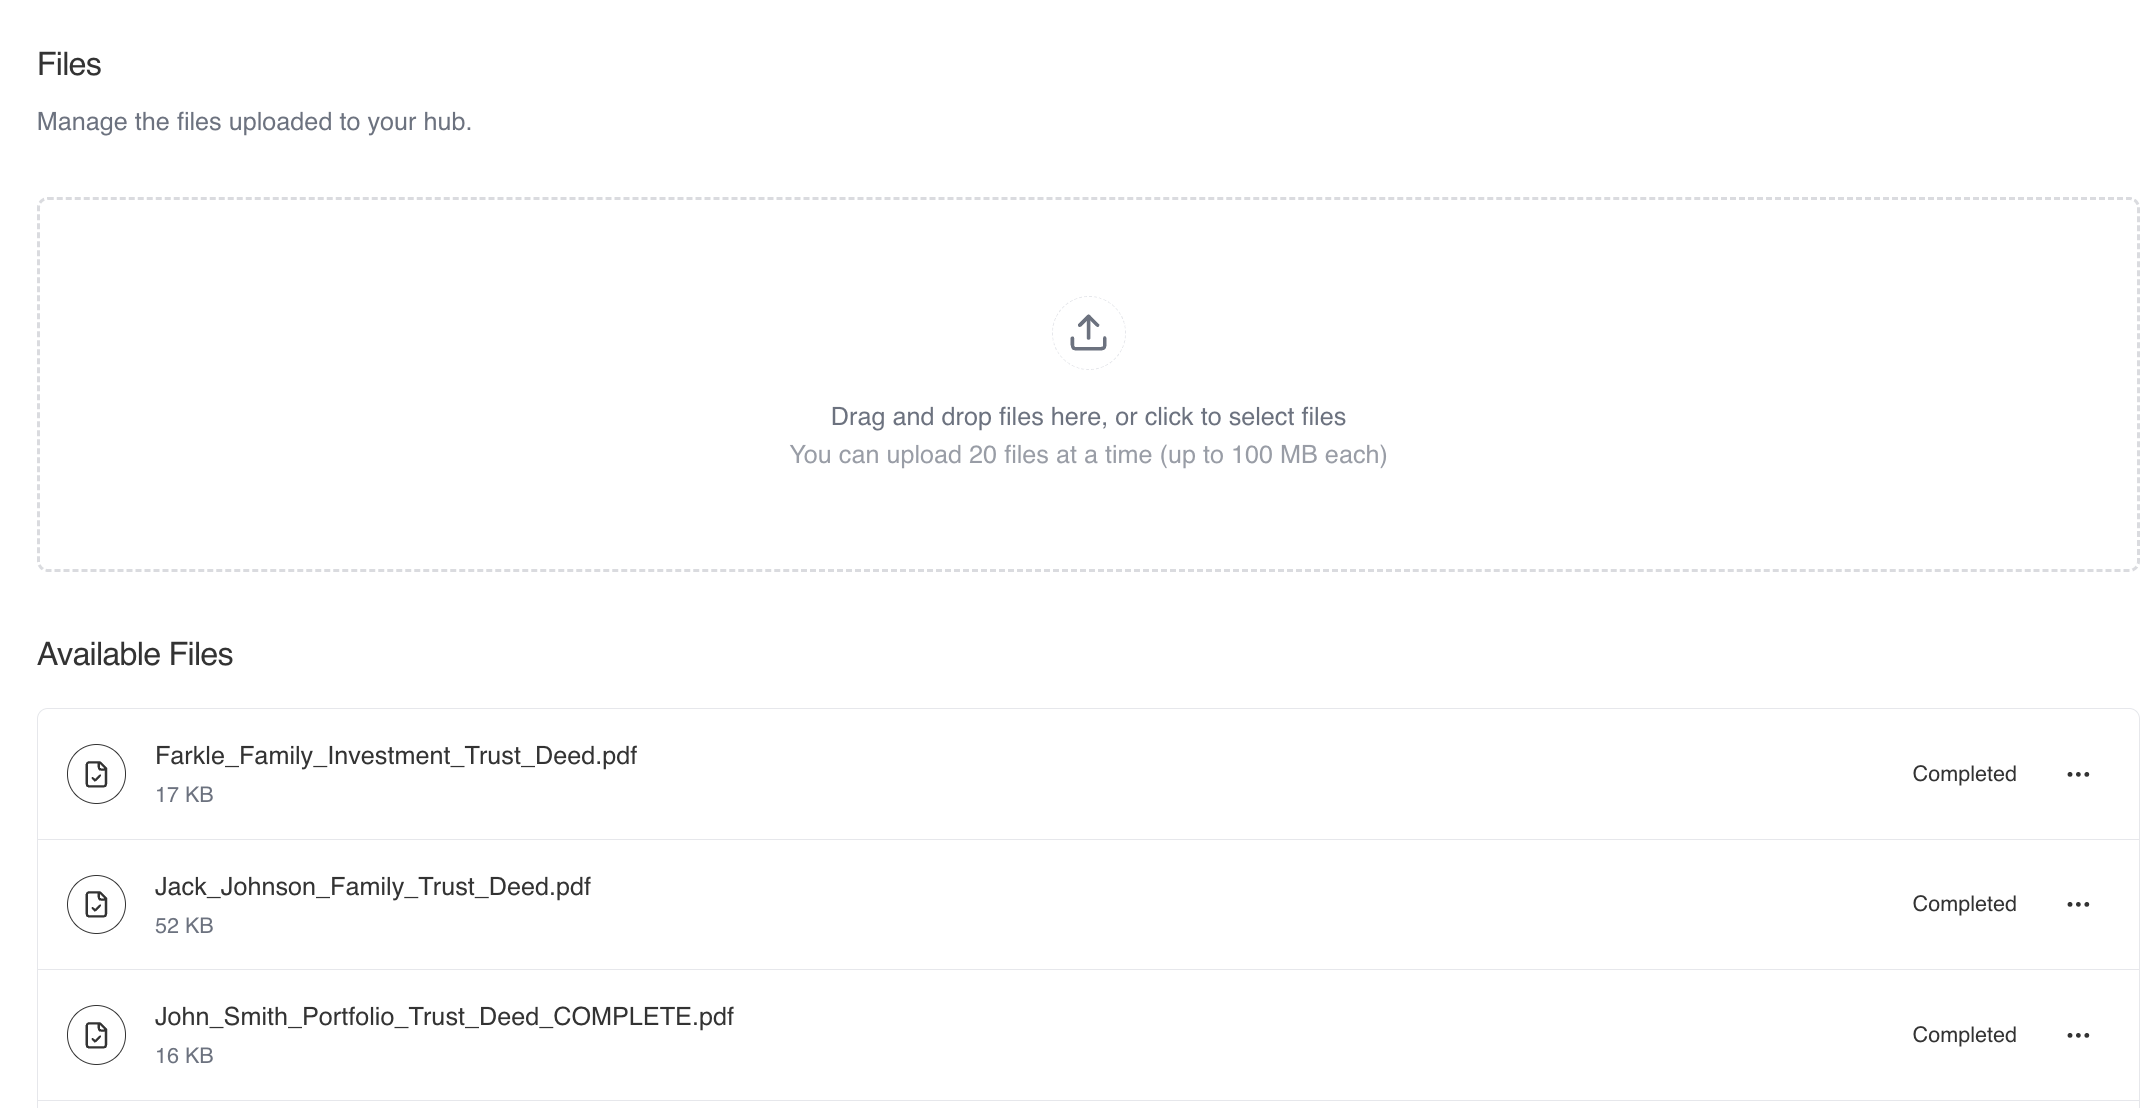The width and height of the screenshot is (2156, 1108).
Task: Click the Completed status on the John Smith file
Action: [x=1963, y=1034]
